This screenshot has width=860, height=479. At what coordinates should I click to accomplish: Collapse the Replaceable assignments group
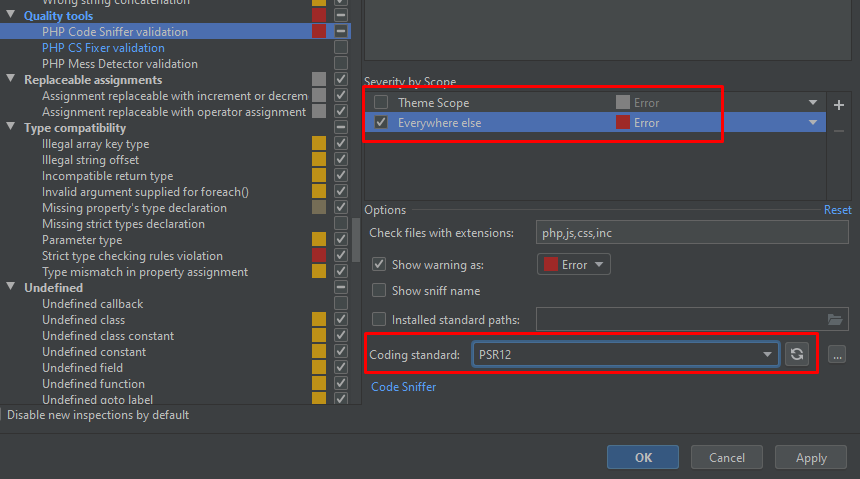pyautogui.click(x=10, y=78)
